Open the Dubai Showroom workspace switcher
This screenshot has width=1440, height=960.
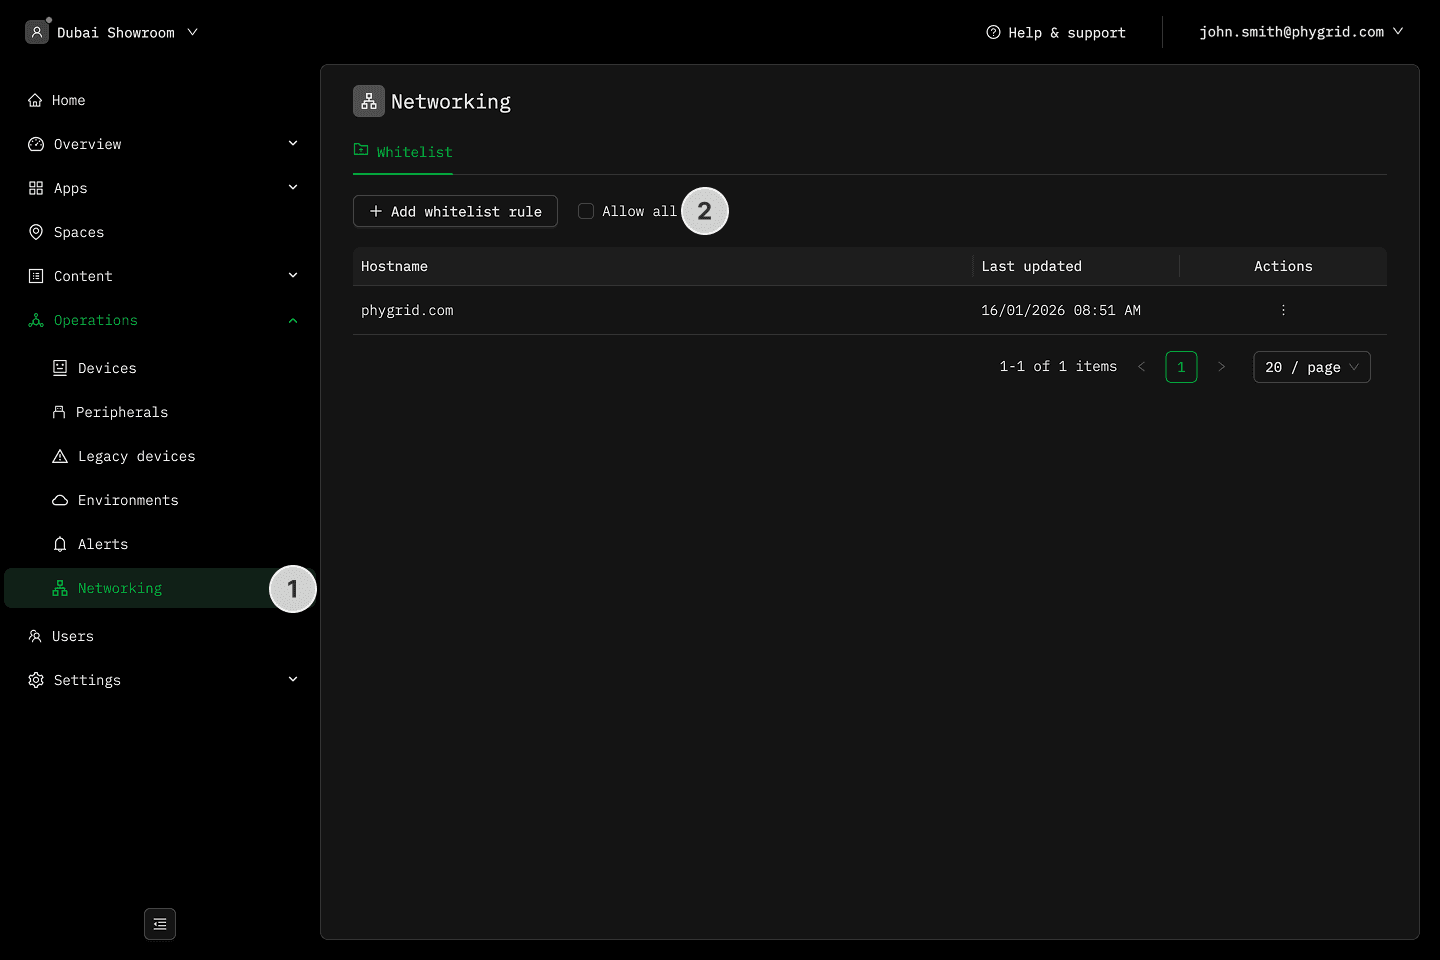(x=112, y=32)
